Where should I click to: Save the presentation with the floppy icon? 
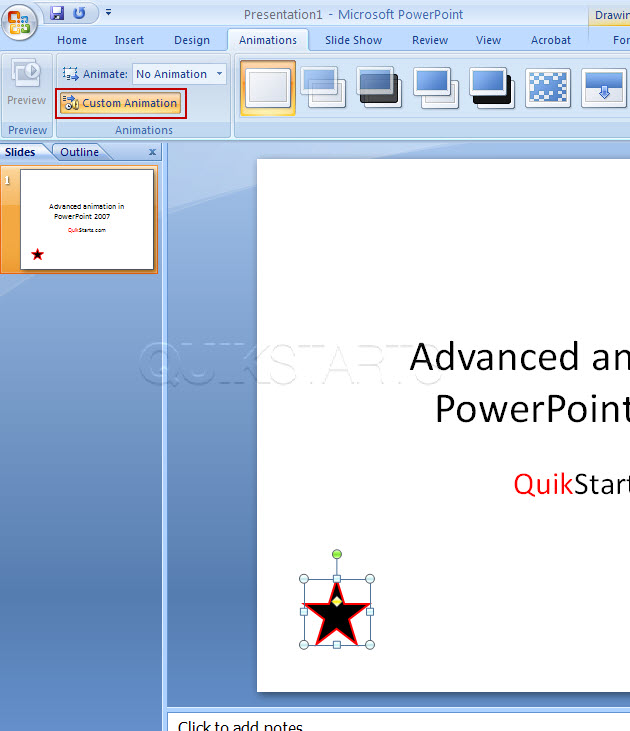(x=57, y=13)
